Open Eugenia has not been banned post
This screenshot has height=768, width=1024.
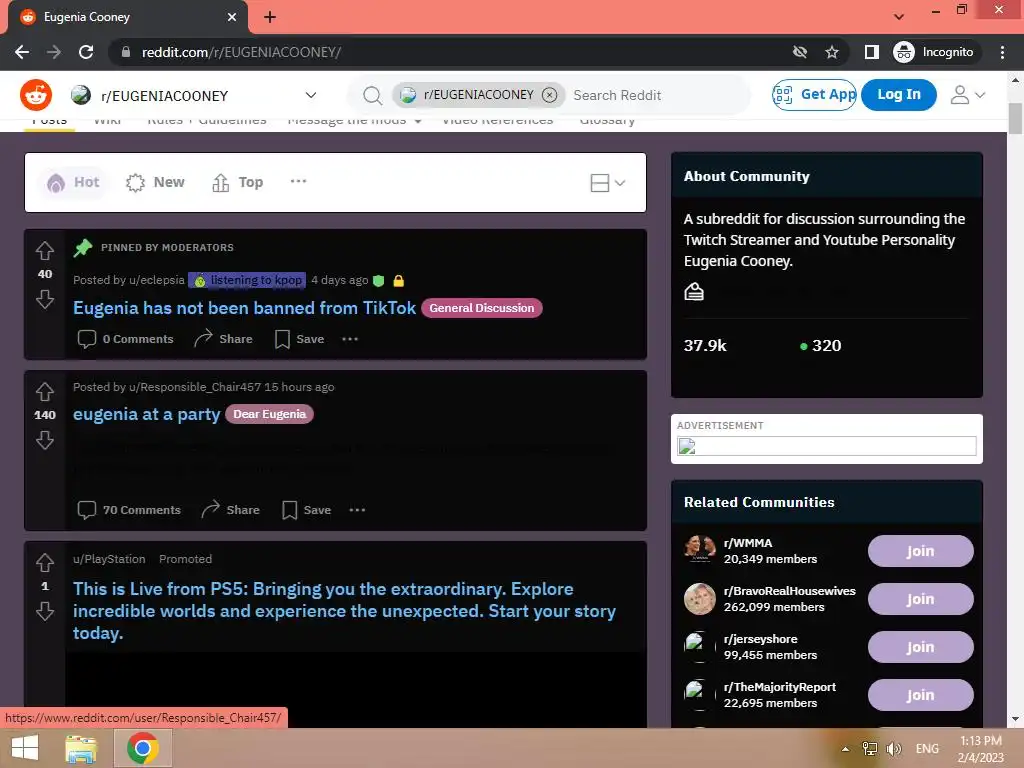(x=244, y=308)
